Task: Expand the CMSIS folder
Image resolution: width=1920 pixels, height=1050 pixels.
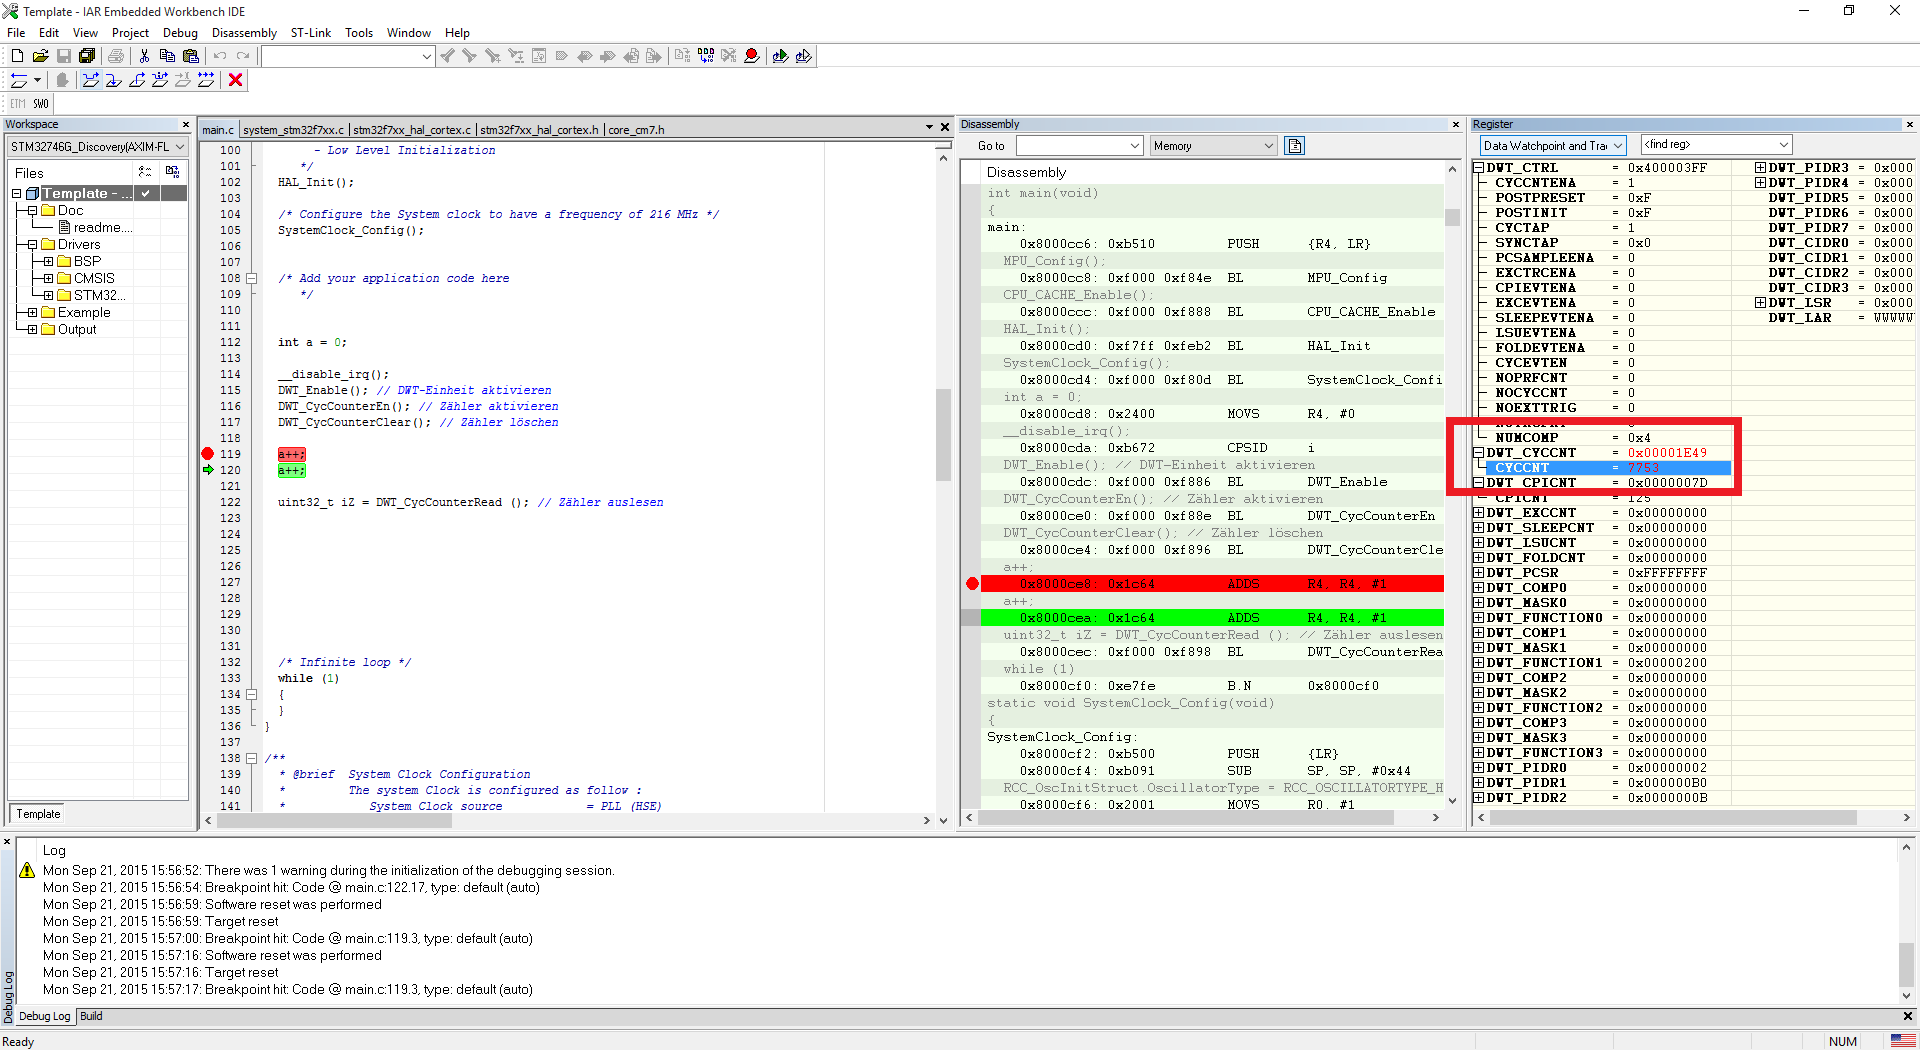Action: tap(48, 279)
